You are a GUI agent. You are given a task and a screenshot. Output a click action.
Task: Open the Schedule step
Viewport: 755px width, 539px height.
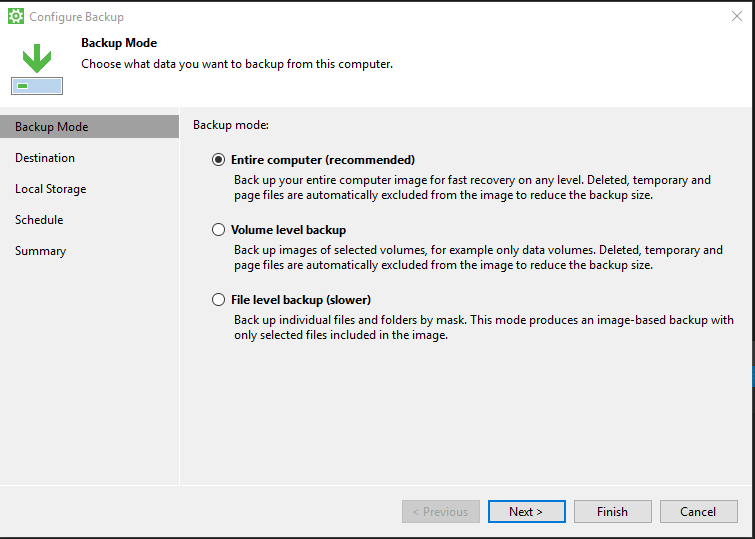39,220
